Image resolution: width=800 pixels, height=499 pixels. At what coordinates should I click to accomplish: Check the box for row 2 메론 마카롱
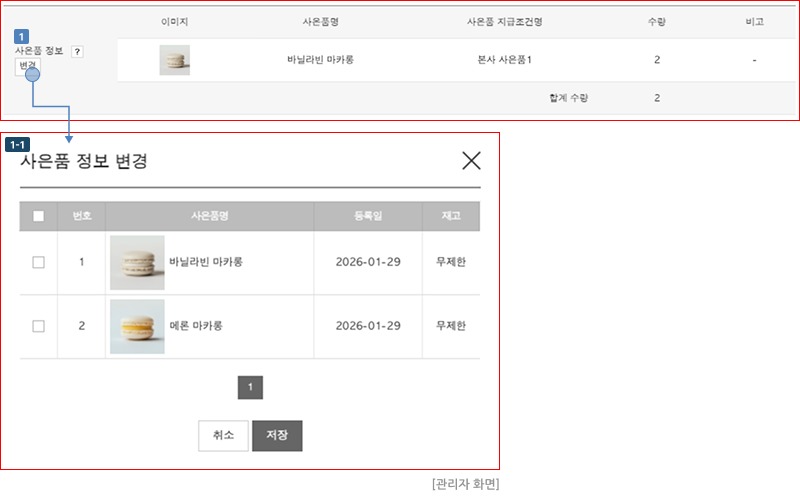[x=38, y=326]
